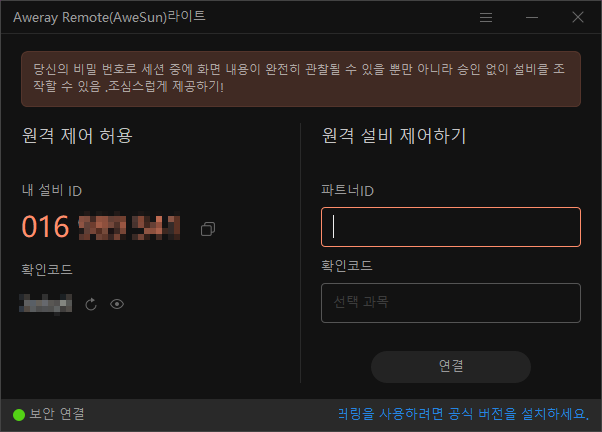Click the blurred verification code value
This screenshot has height=432, width=602.
[46, 304]
